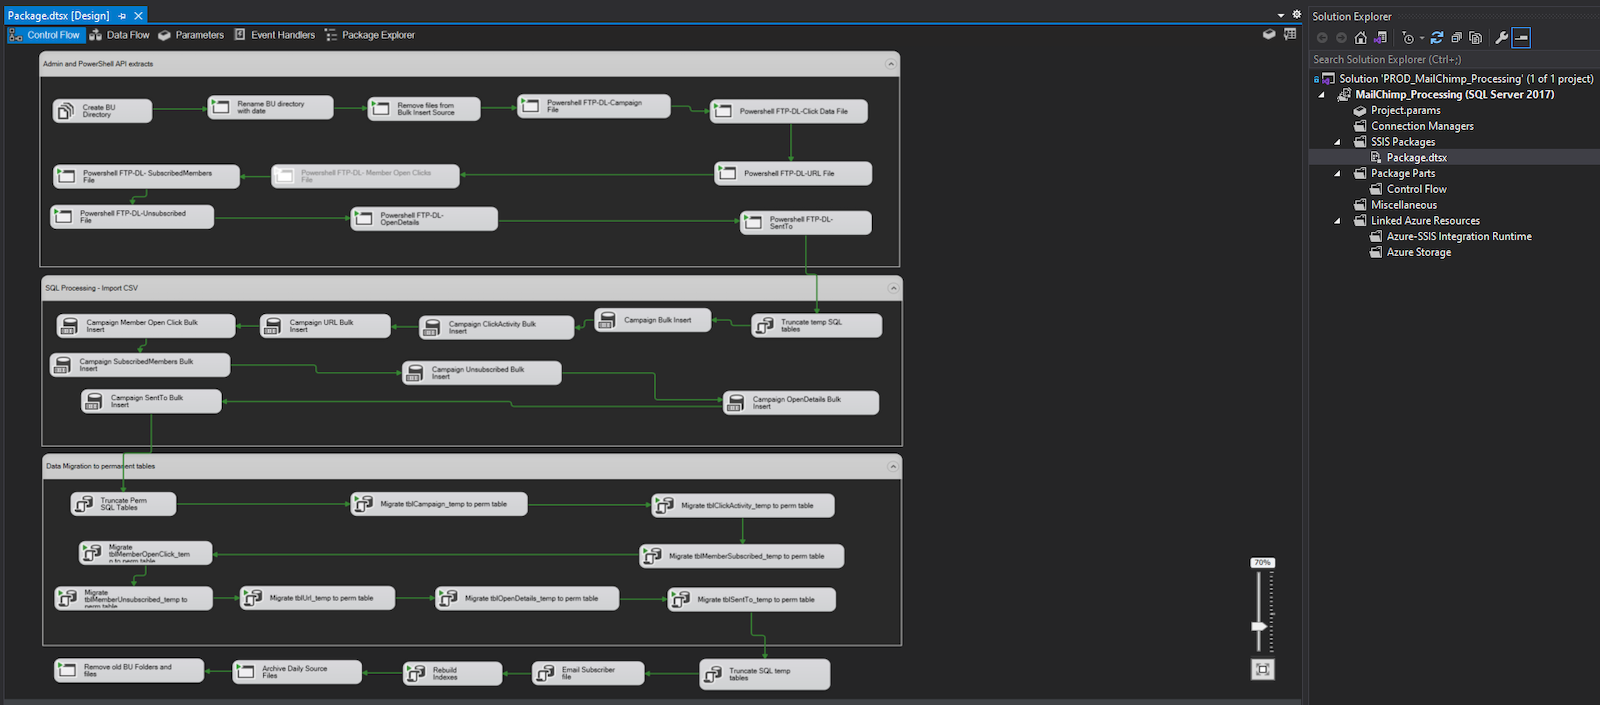Select Campaign OpenDetails Bulk Insert task

point(800,403)
